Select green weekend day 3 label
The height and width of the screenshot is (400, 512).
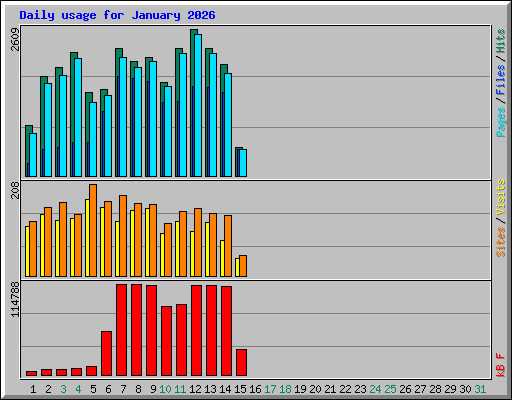[x=63, y=389]
